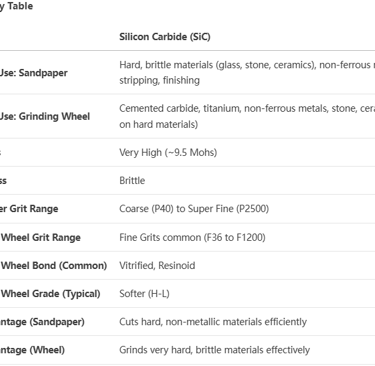Click the Silicon Carbide (SiC) column header

[x=165, y=37]
